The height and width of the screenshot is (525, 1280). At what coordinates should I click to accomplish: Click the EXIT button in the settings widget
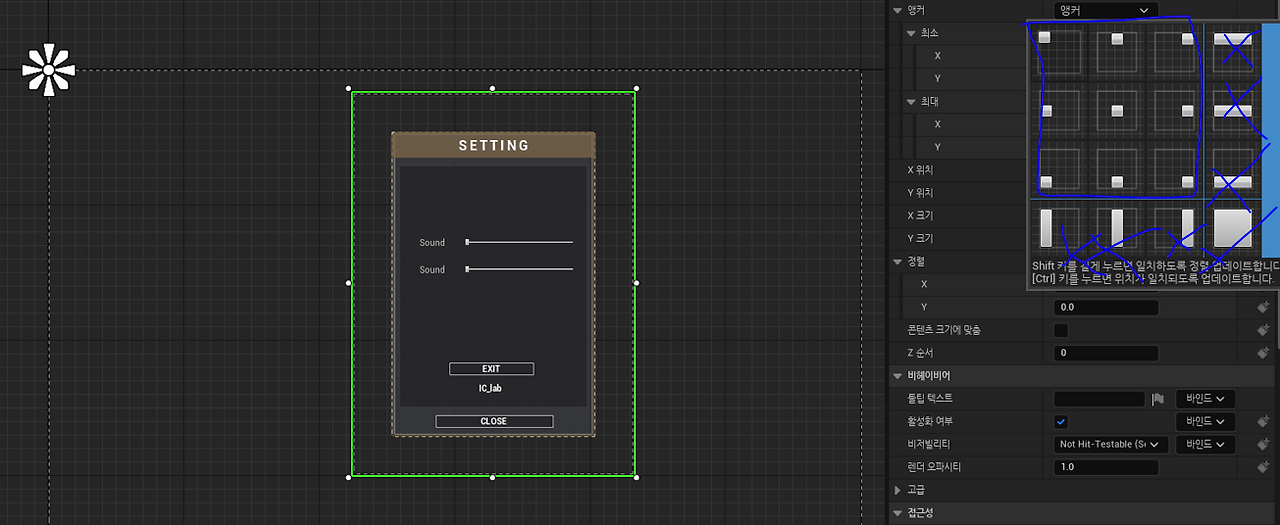click(x=491, y=369)
